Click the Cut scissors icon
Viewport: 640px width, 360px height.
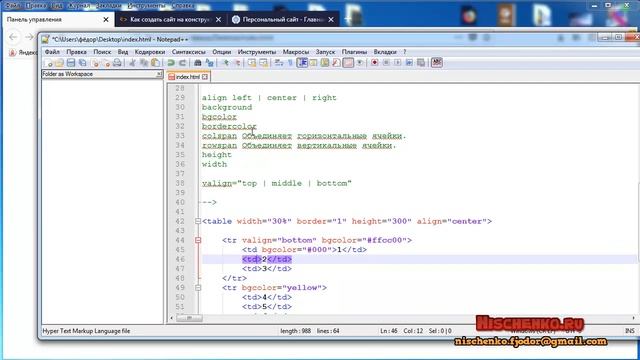coord(132,63)
